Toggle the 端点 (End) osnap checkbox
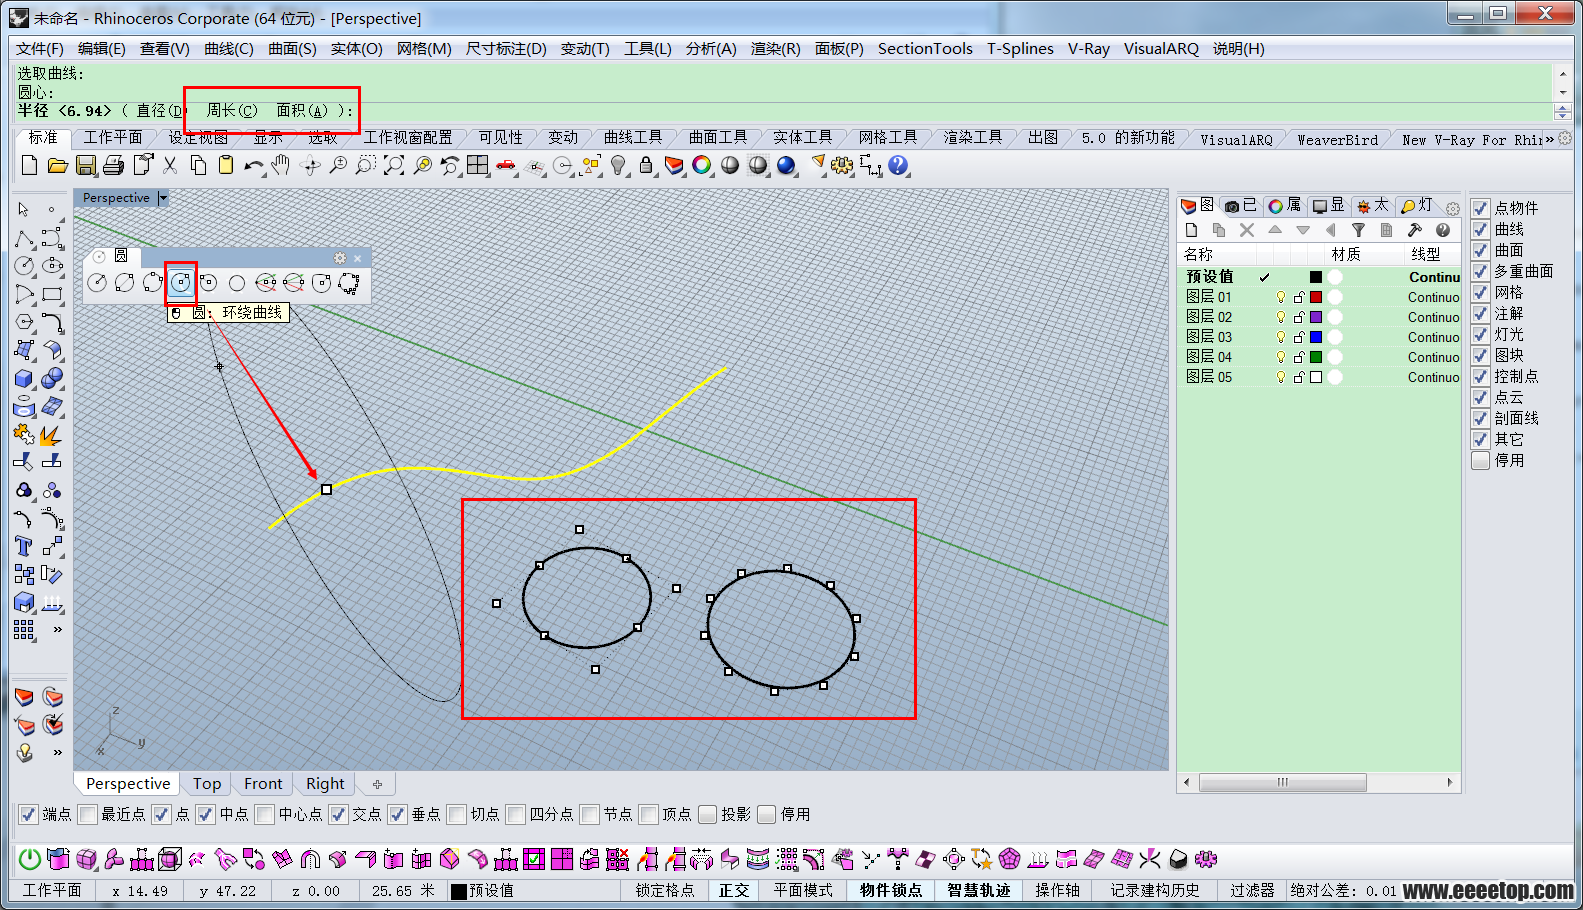The image size is (1583, 910). point(29,814)
